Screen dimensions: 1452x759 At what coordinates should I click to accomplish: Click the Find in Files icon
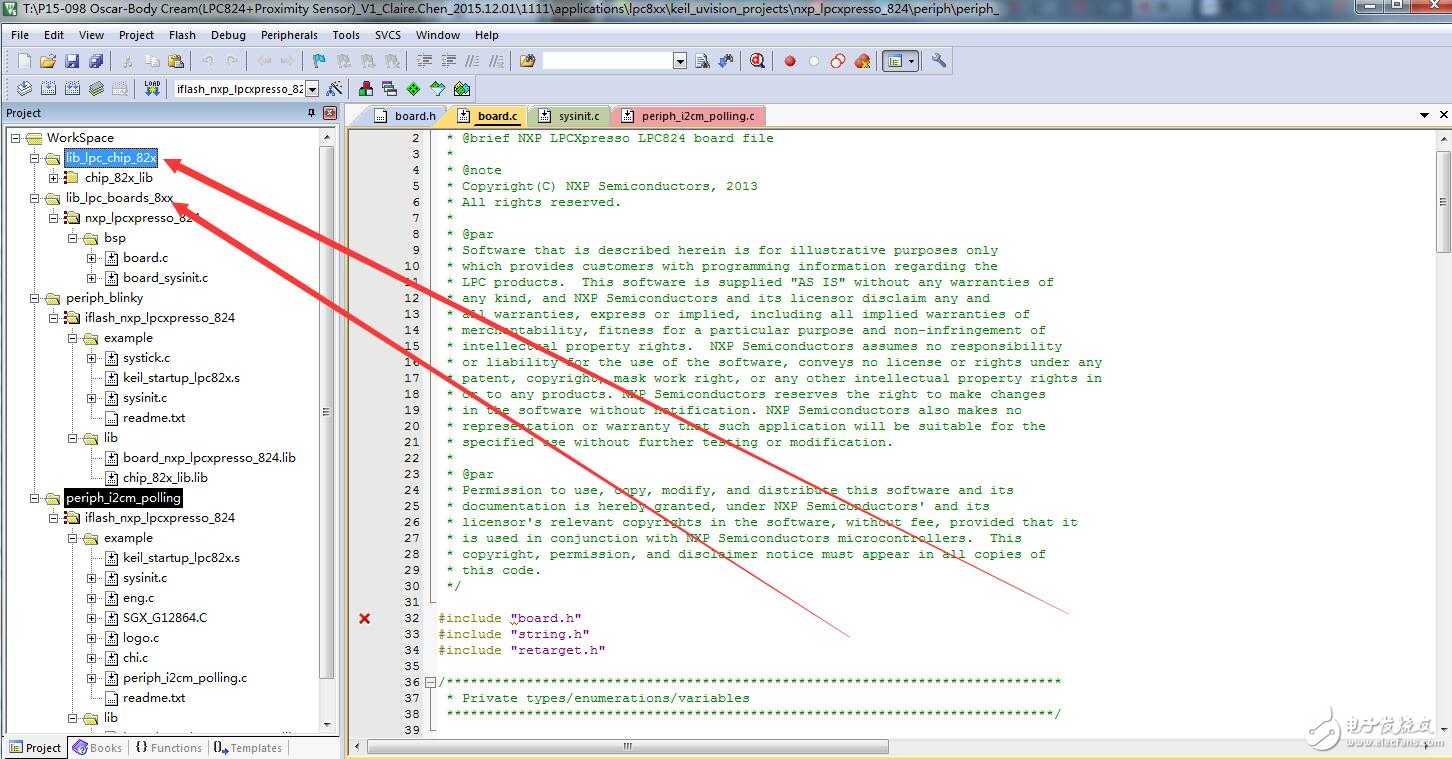tap(527, 61)
